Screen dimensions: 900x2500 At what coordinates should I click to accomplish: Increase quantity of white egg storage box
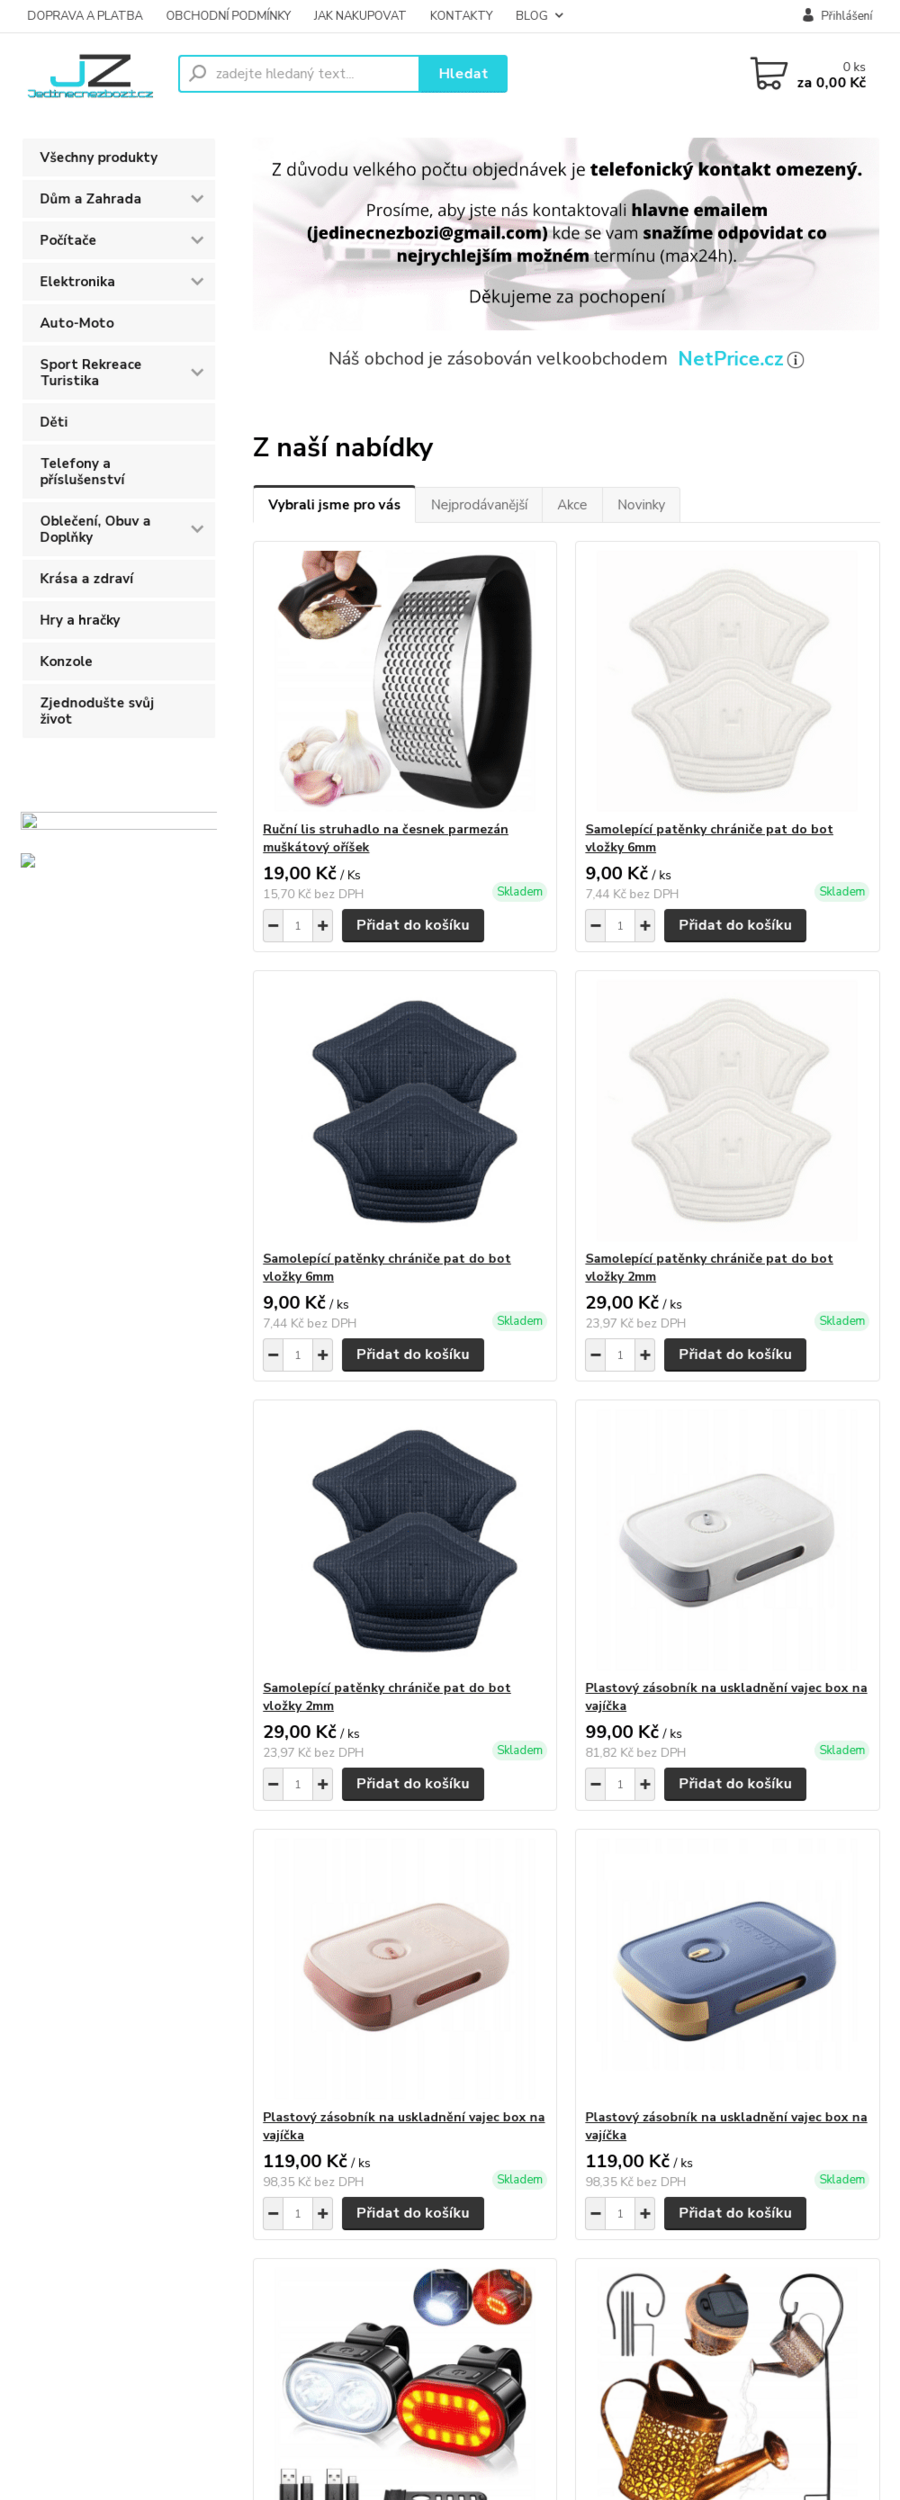pyautogui.click(x=646, y=1784)
